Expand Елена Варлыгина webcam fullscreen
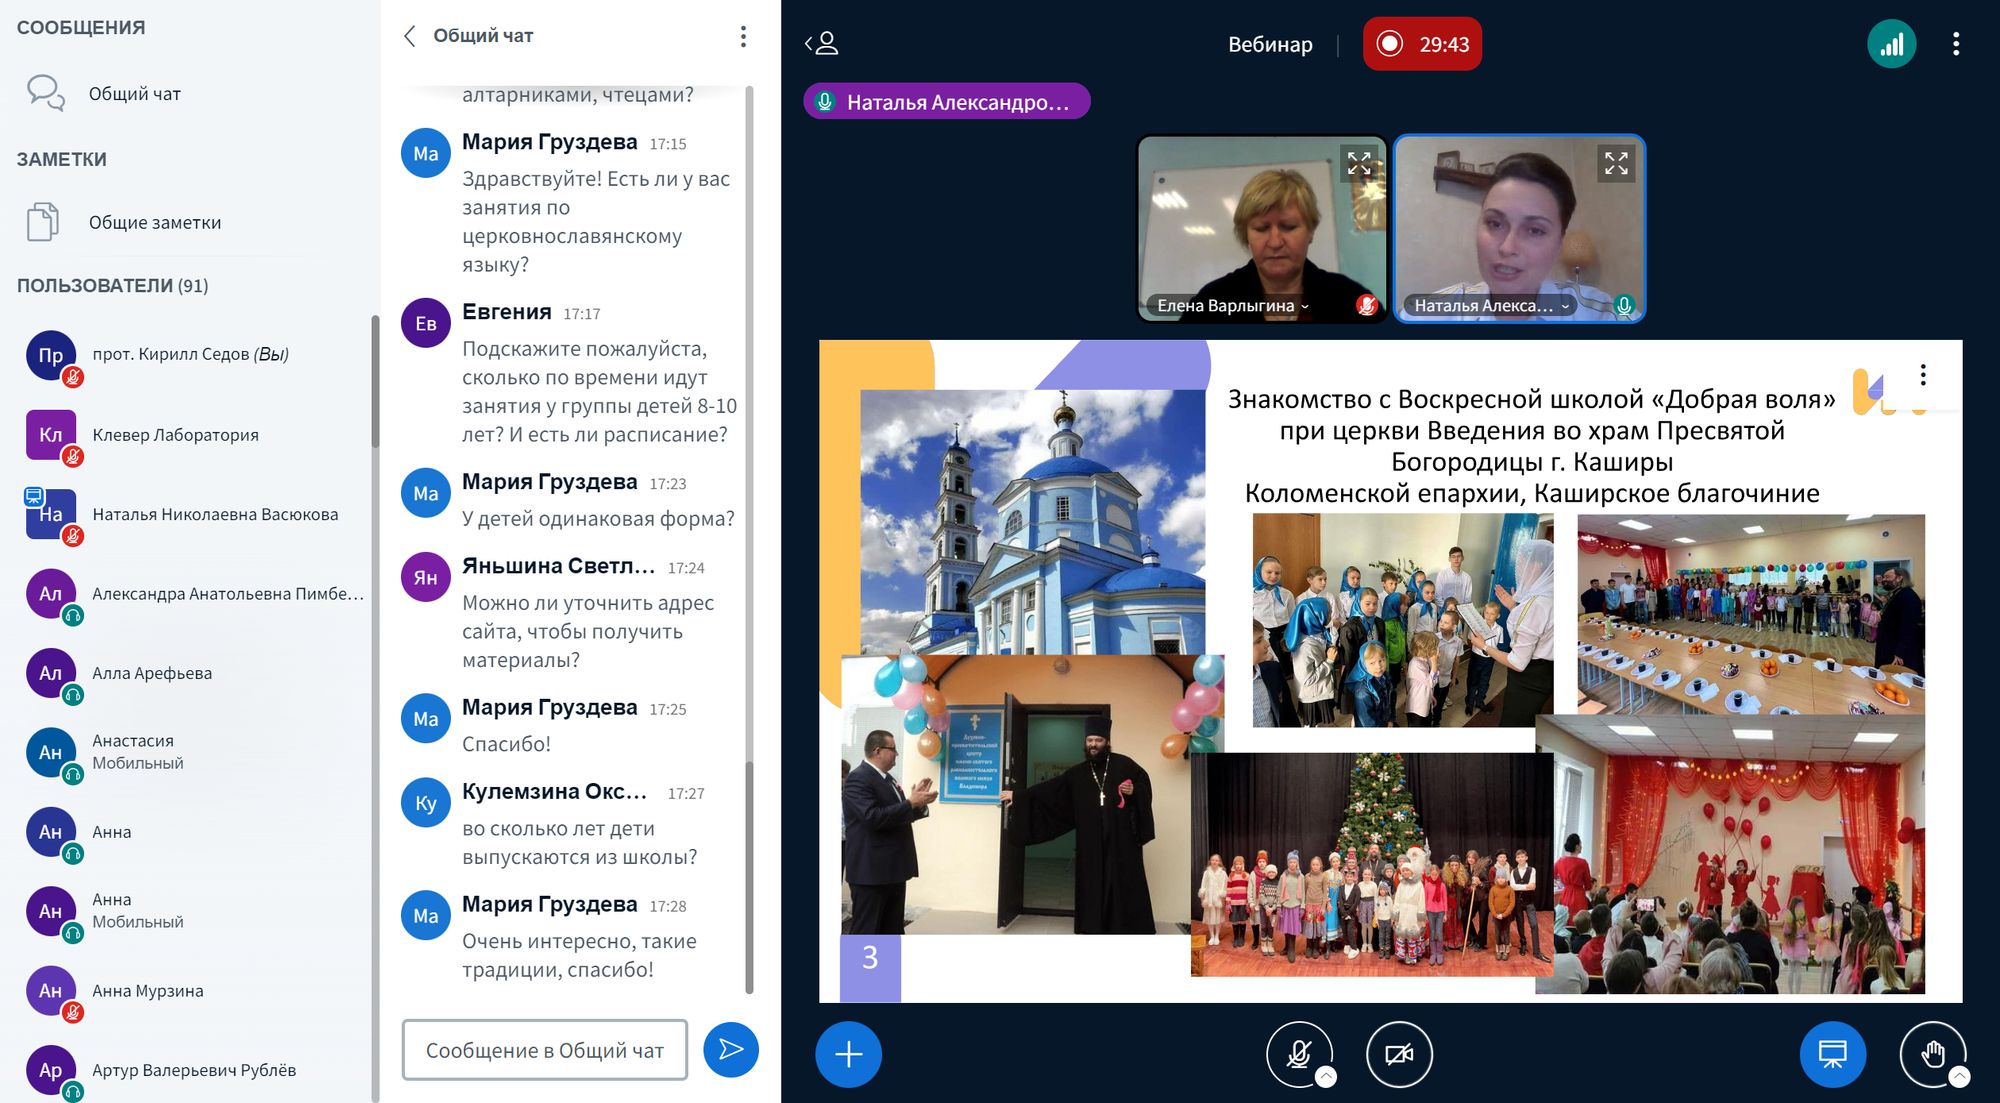Viewport: 2000px width, 1103px height. [1359, 163]
